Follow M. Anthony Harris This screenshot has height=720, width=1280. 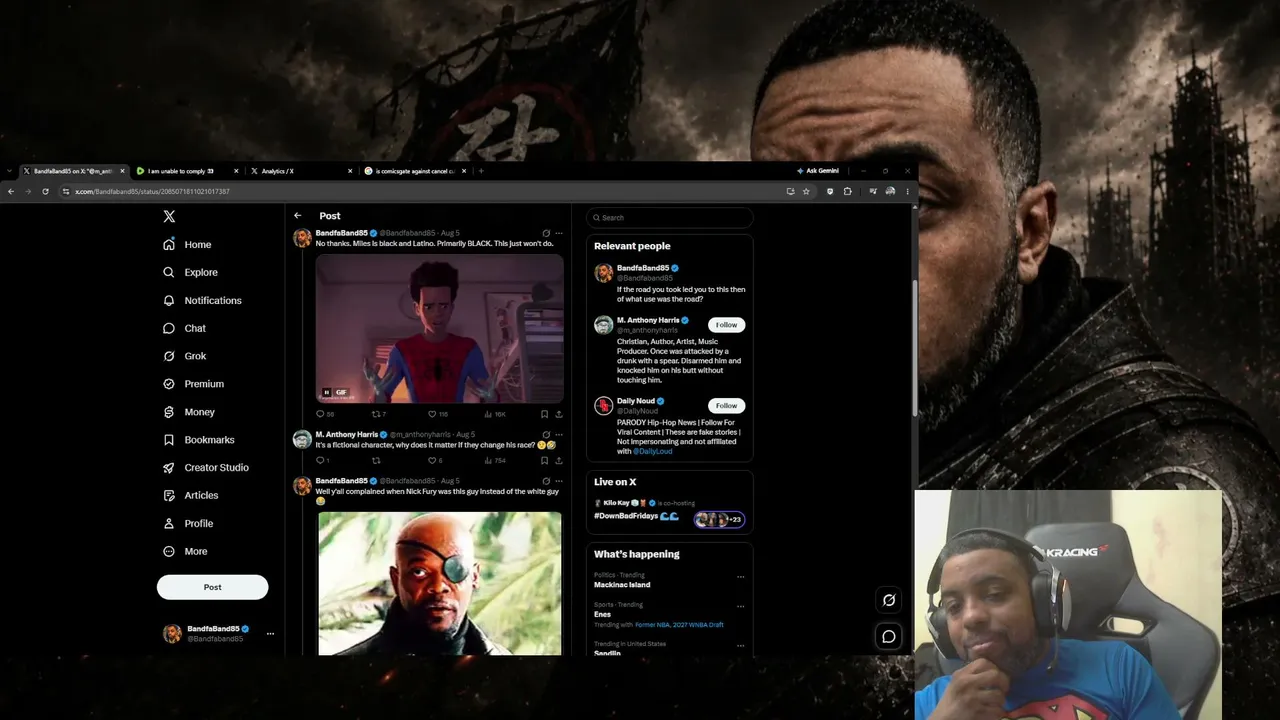tap(726, 325)
